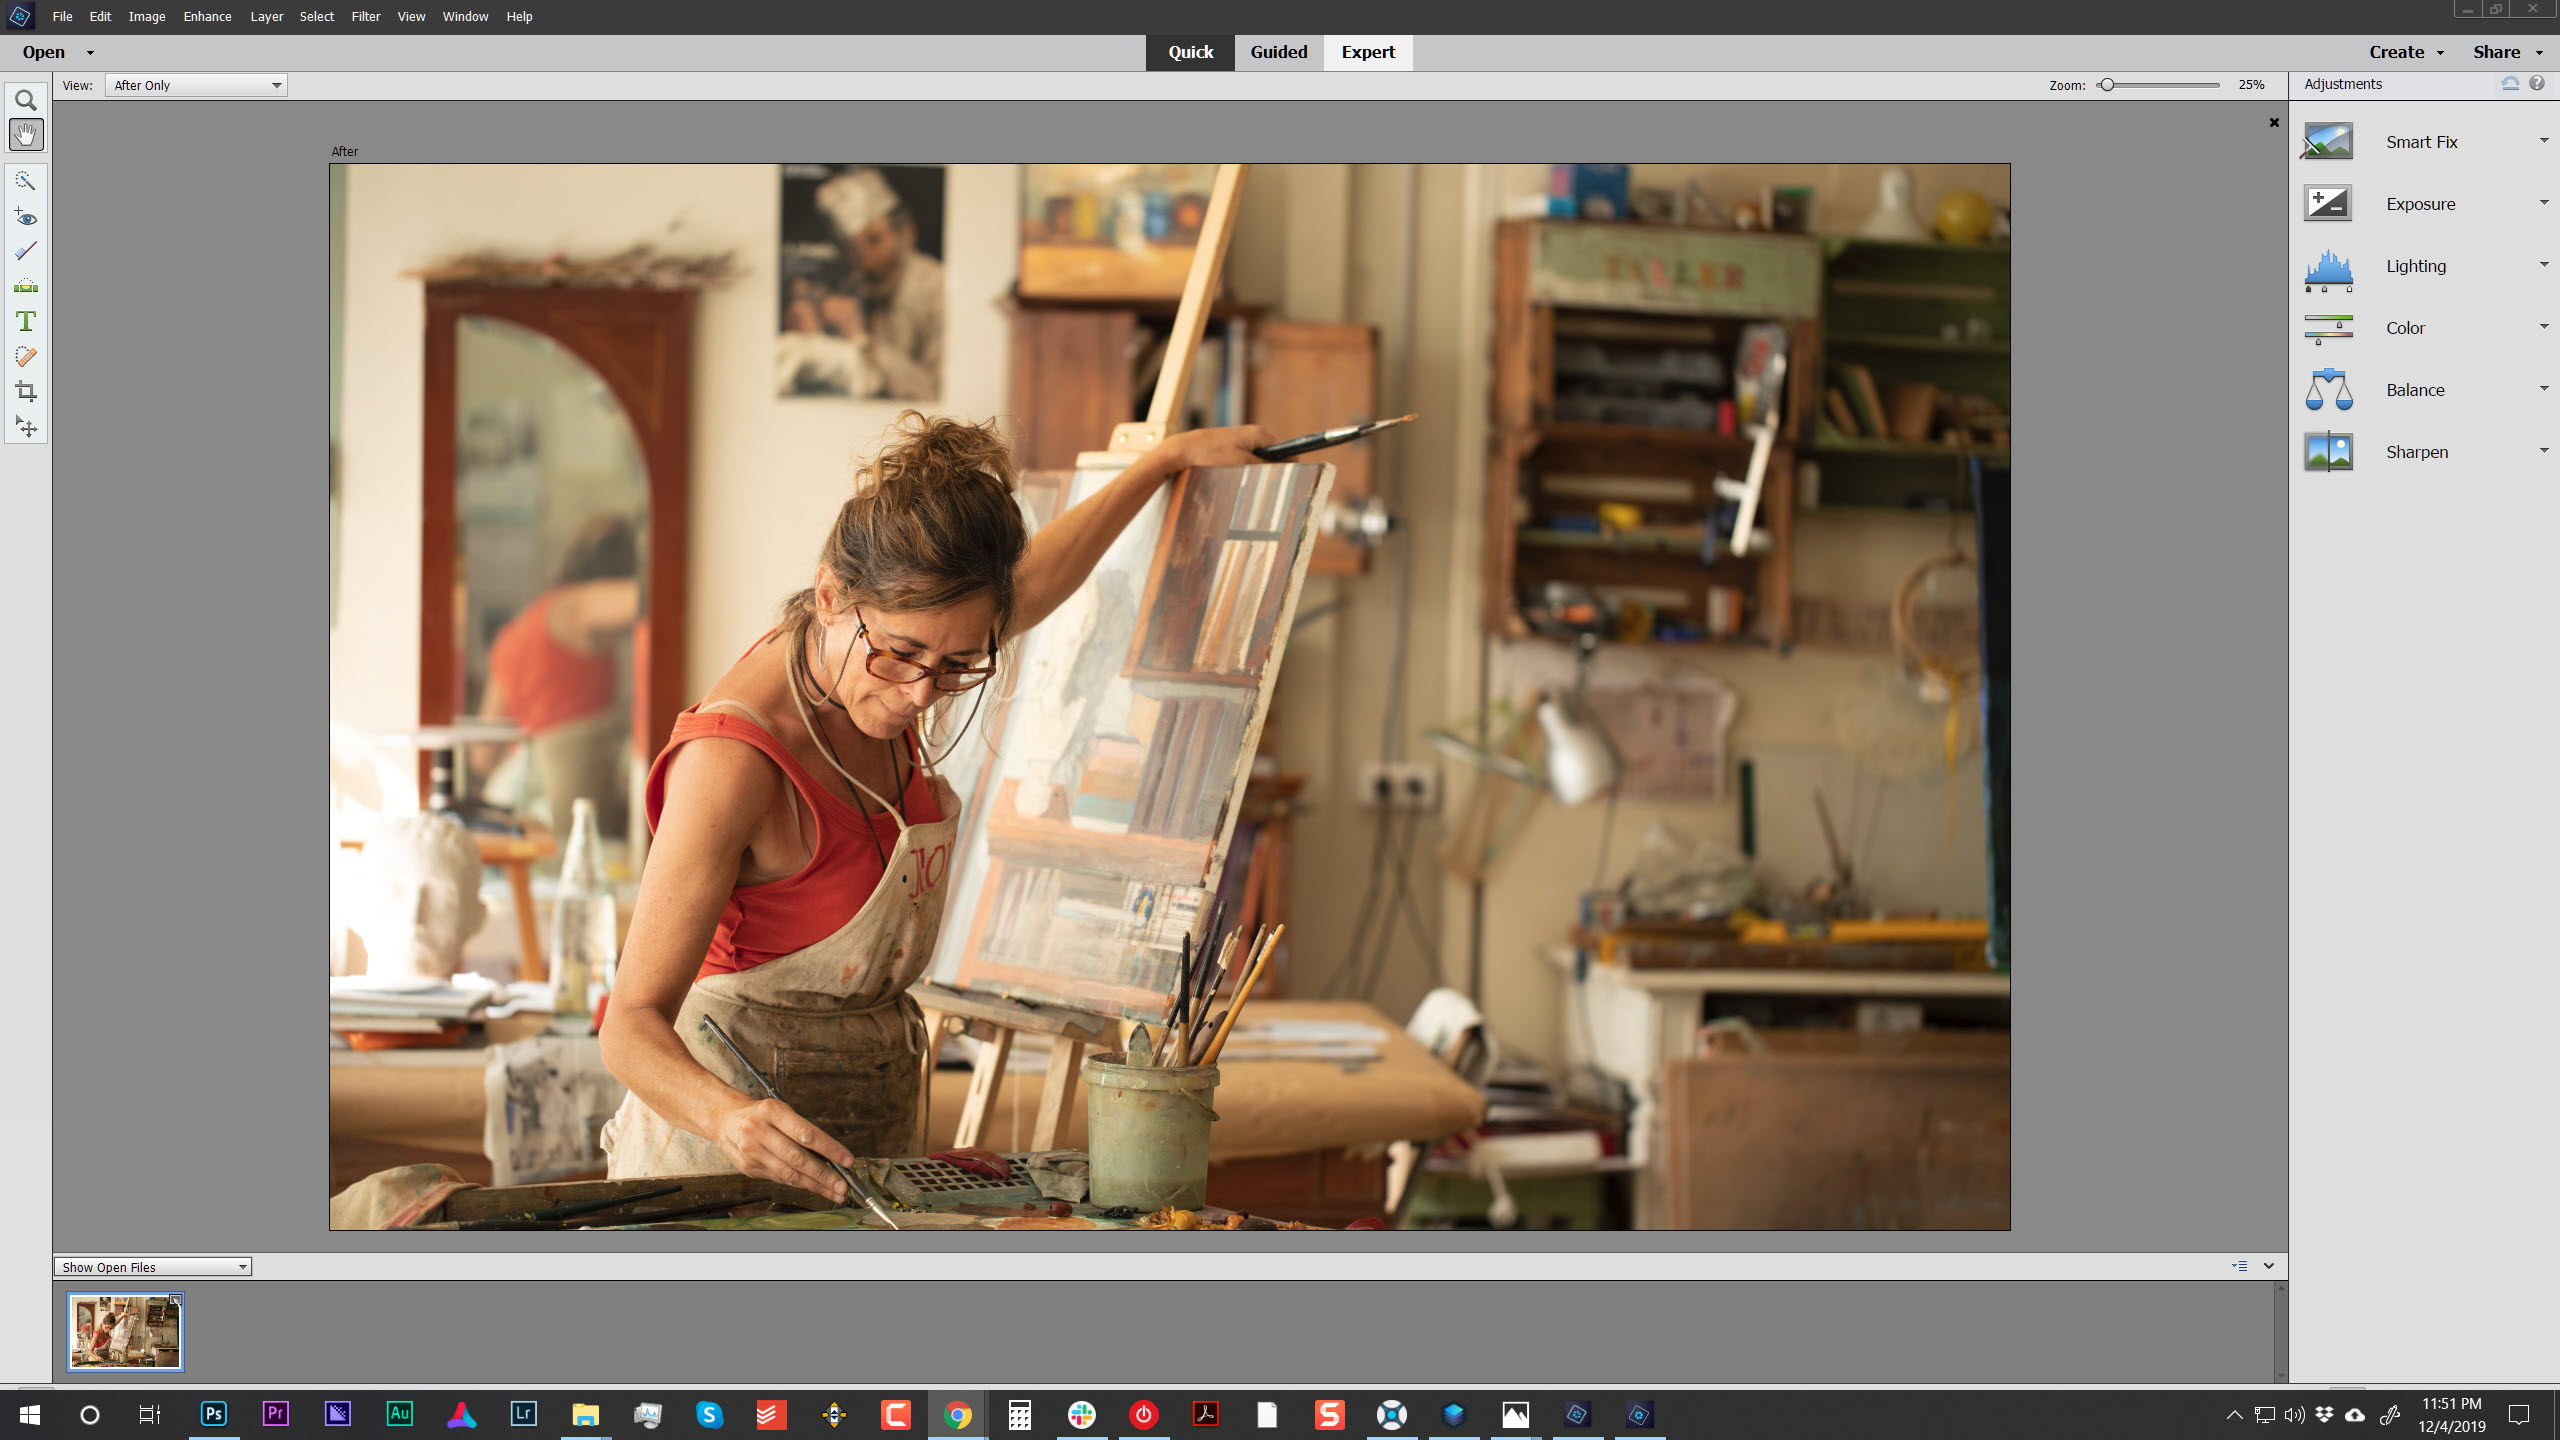Switch to the Expert editing mode

(x=1368, y=51)
